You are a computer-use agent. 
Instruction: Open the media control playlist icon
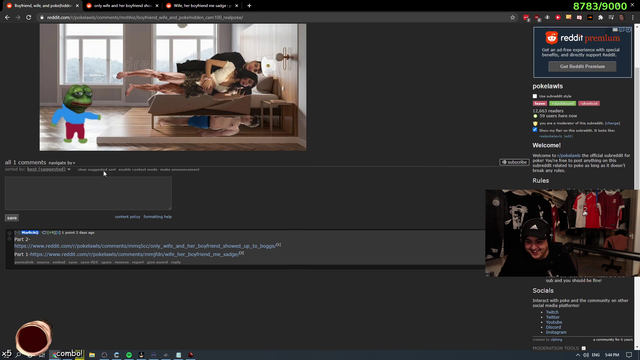coord(611,18)
